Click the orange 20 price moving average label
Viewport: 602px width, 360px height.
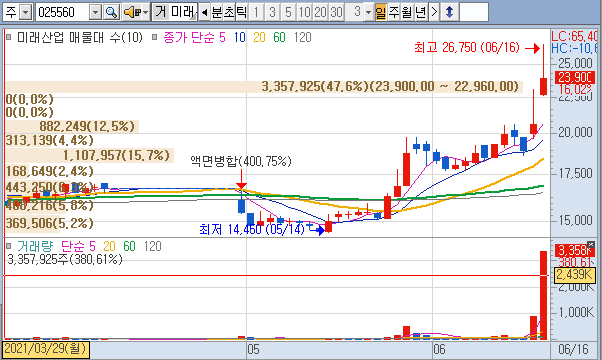[x=260, y=37]
